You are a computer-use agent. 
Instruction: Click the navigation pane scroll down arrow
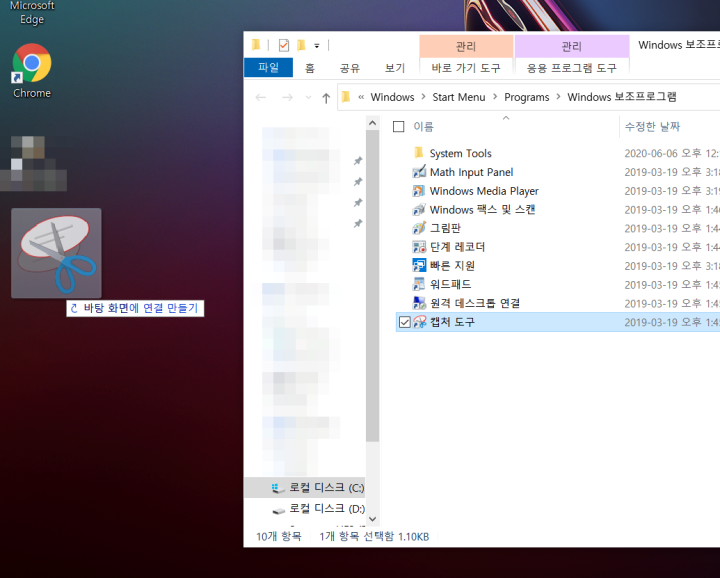(372, 519)
